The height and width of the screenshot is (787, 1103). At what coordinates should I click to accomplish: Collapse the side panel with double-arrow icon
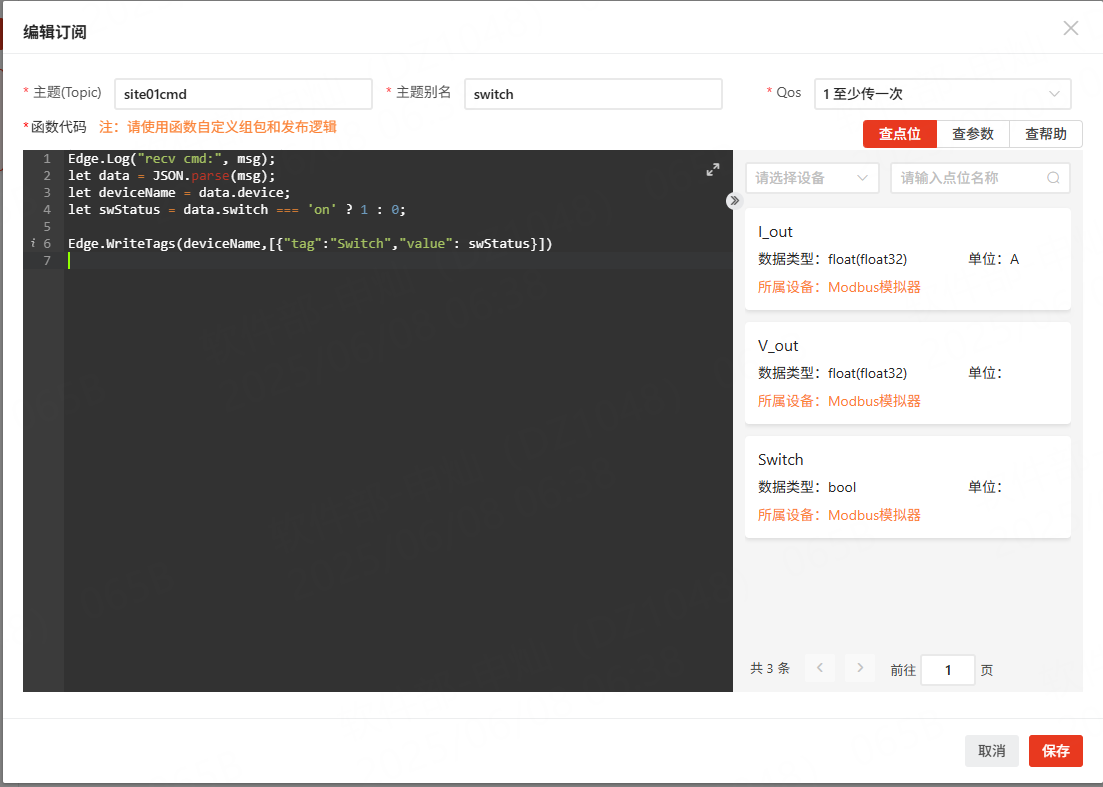[x=734, y=200]
